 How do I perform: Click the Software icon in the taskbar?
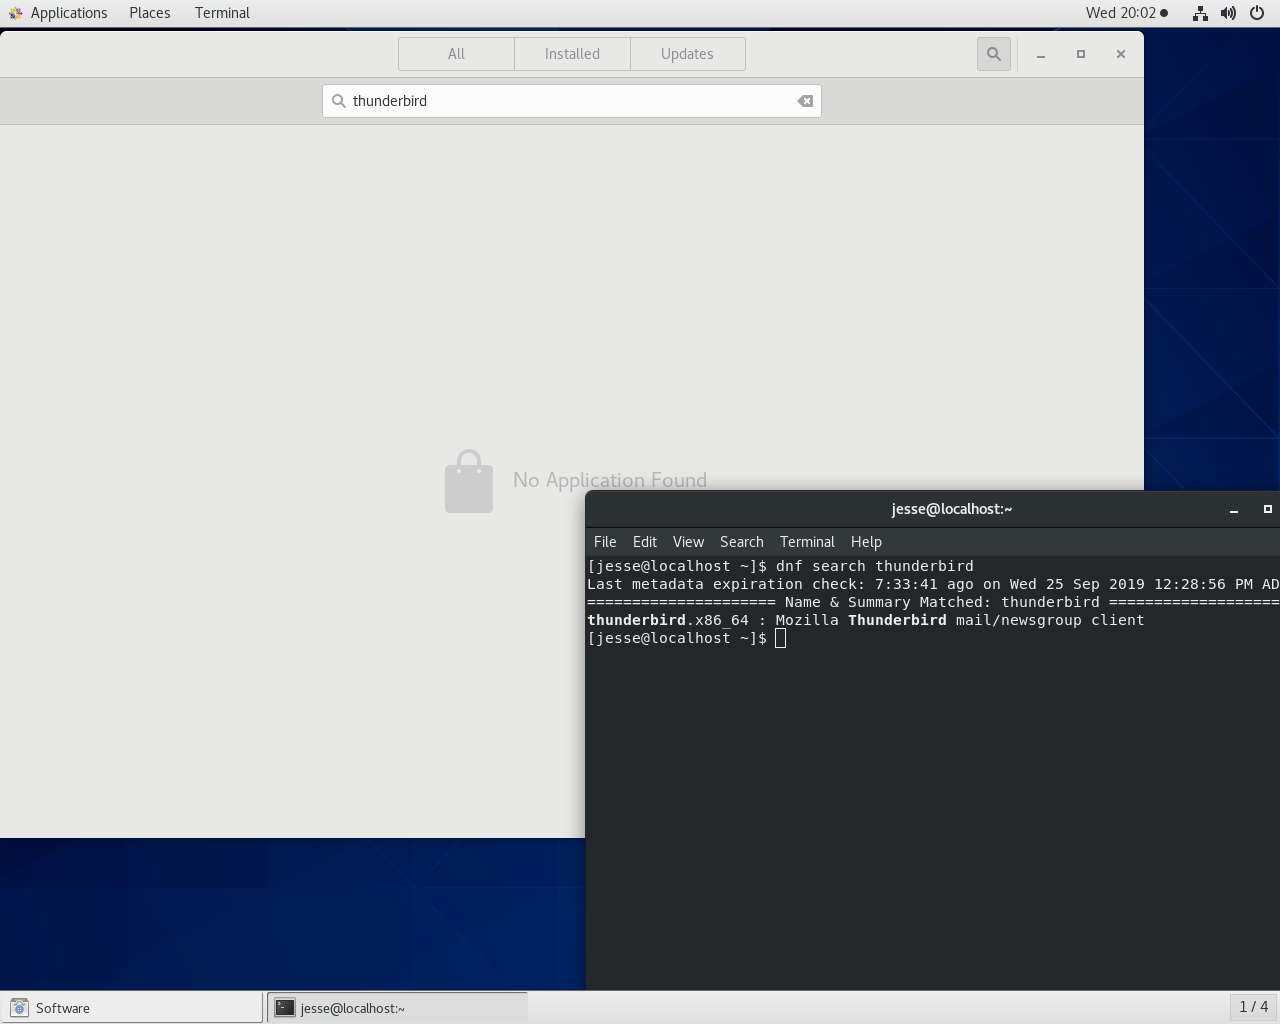pos(19,1008)
